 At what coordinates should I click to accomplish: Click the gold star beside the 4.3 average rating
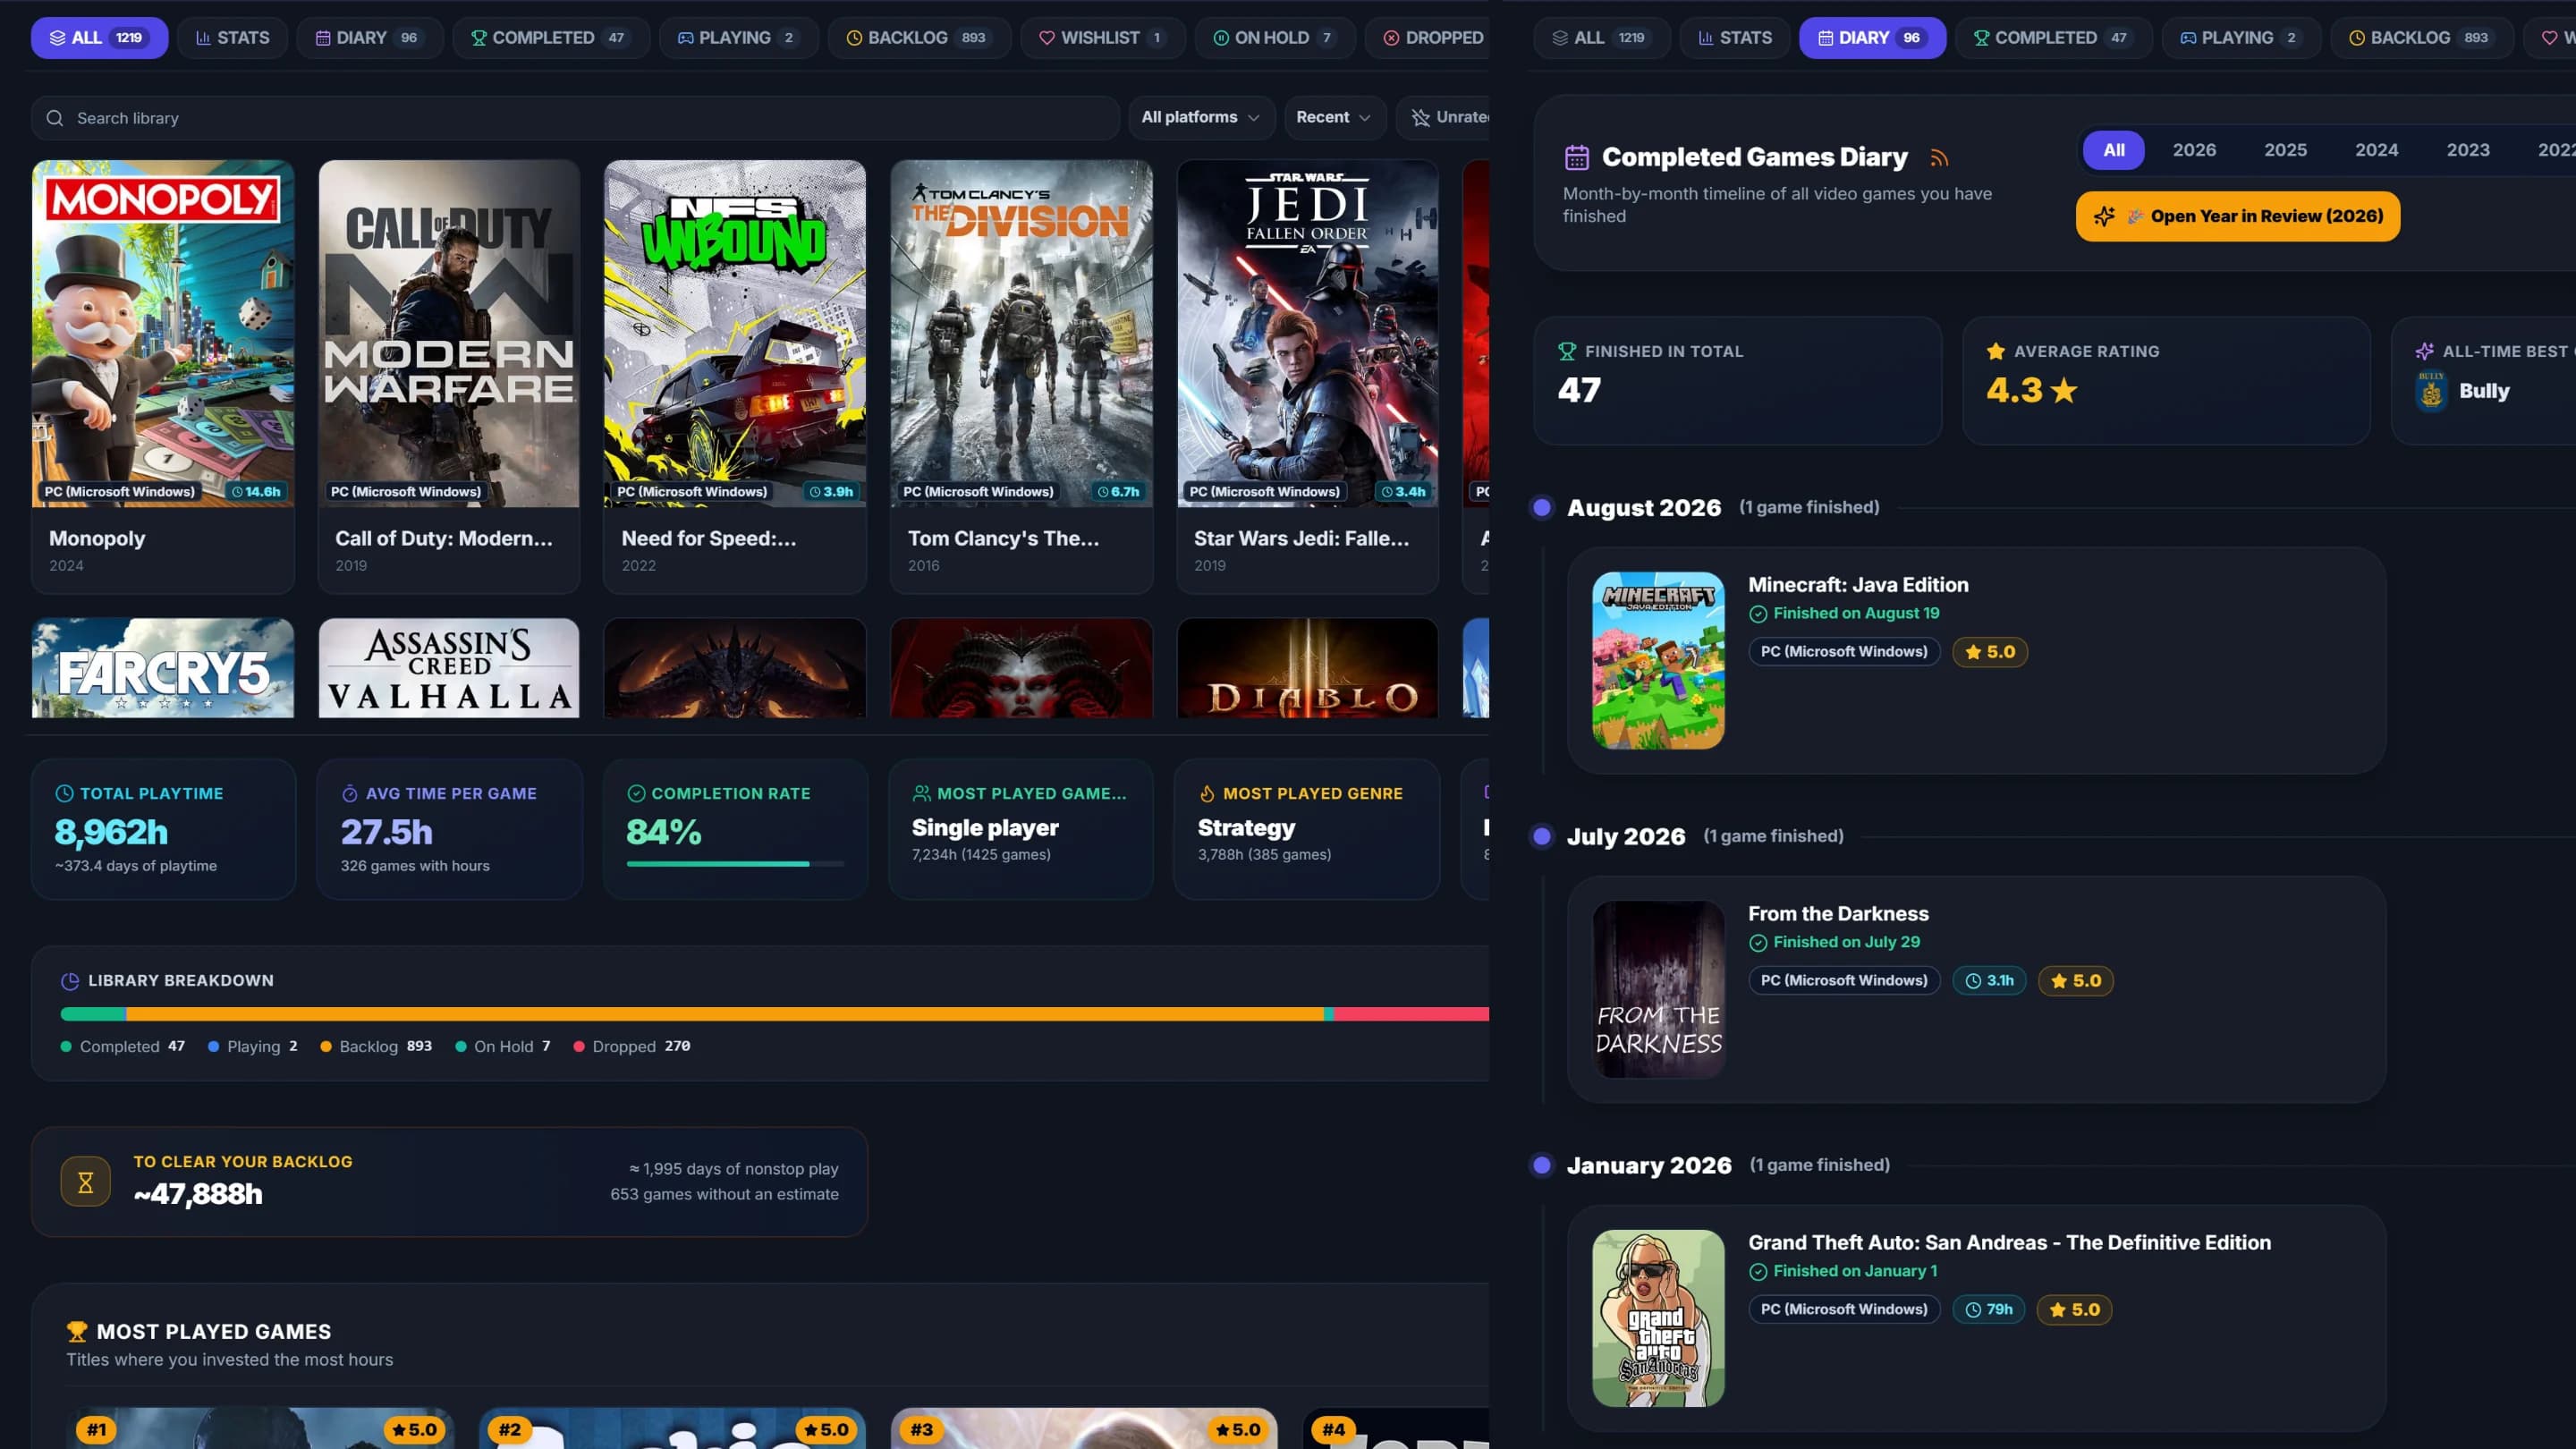click(x=2063, y=390)
